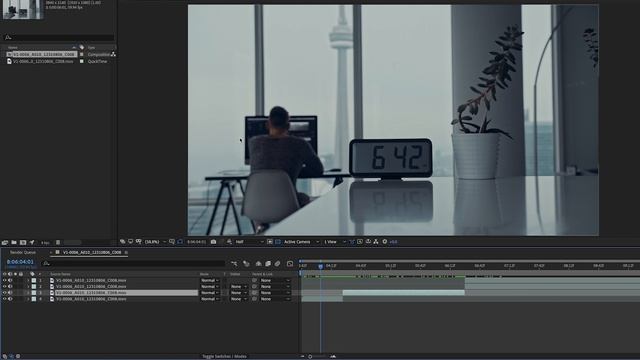
Task: Mute audio speaker for layer 4
Action: pos(10,299)
